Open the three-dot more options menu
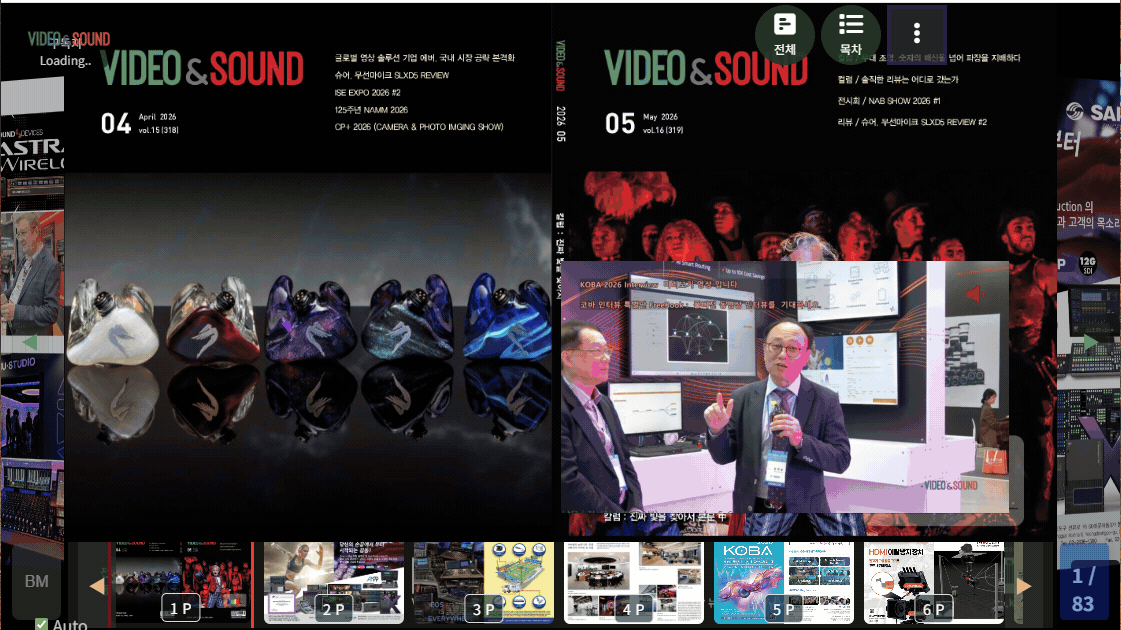 (917, 34)
